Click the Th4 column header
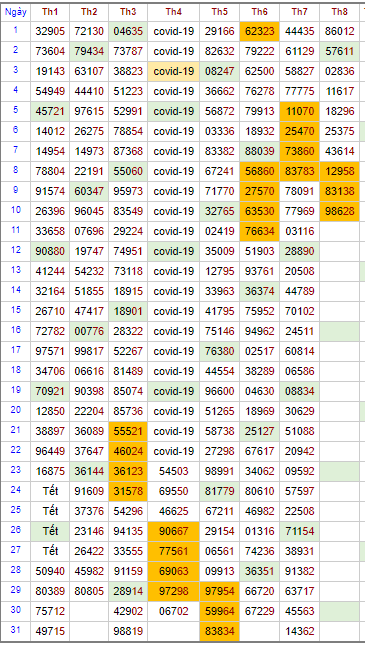 (174, 12)
